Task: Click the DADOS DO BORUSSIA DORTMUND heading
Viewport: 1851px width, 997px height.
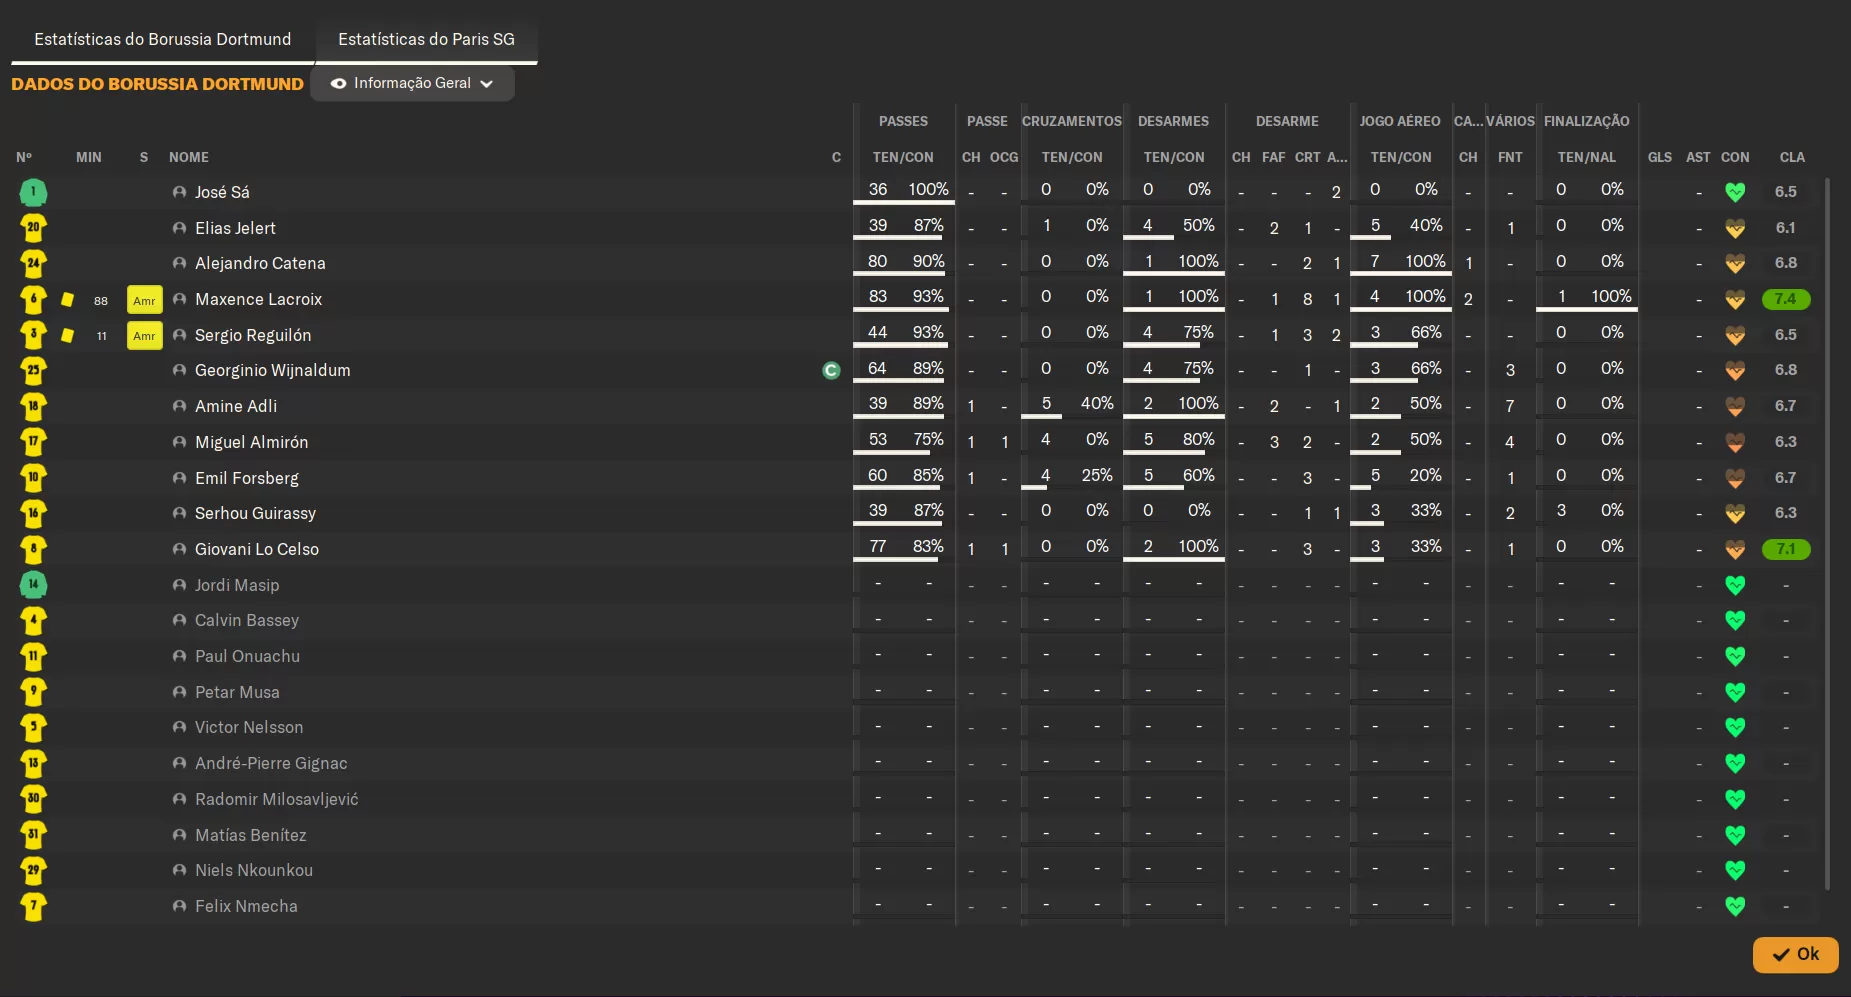Action: click(157, 84)
